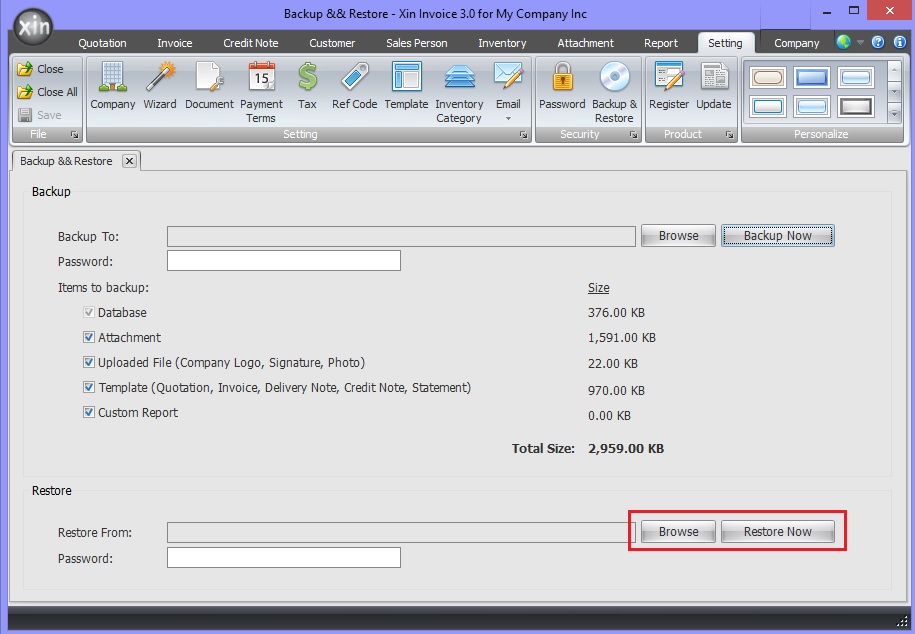This screenshot has width=915, height=634.
Task: Switch to the Credit Note tab
Action: point(251,43)
